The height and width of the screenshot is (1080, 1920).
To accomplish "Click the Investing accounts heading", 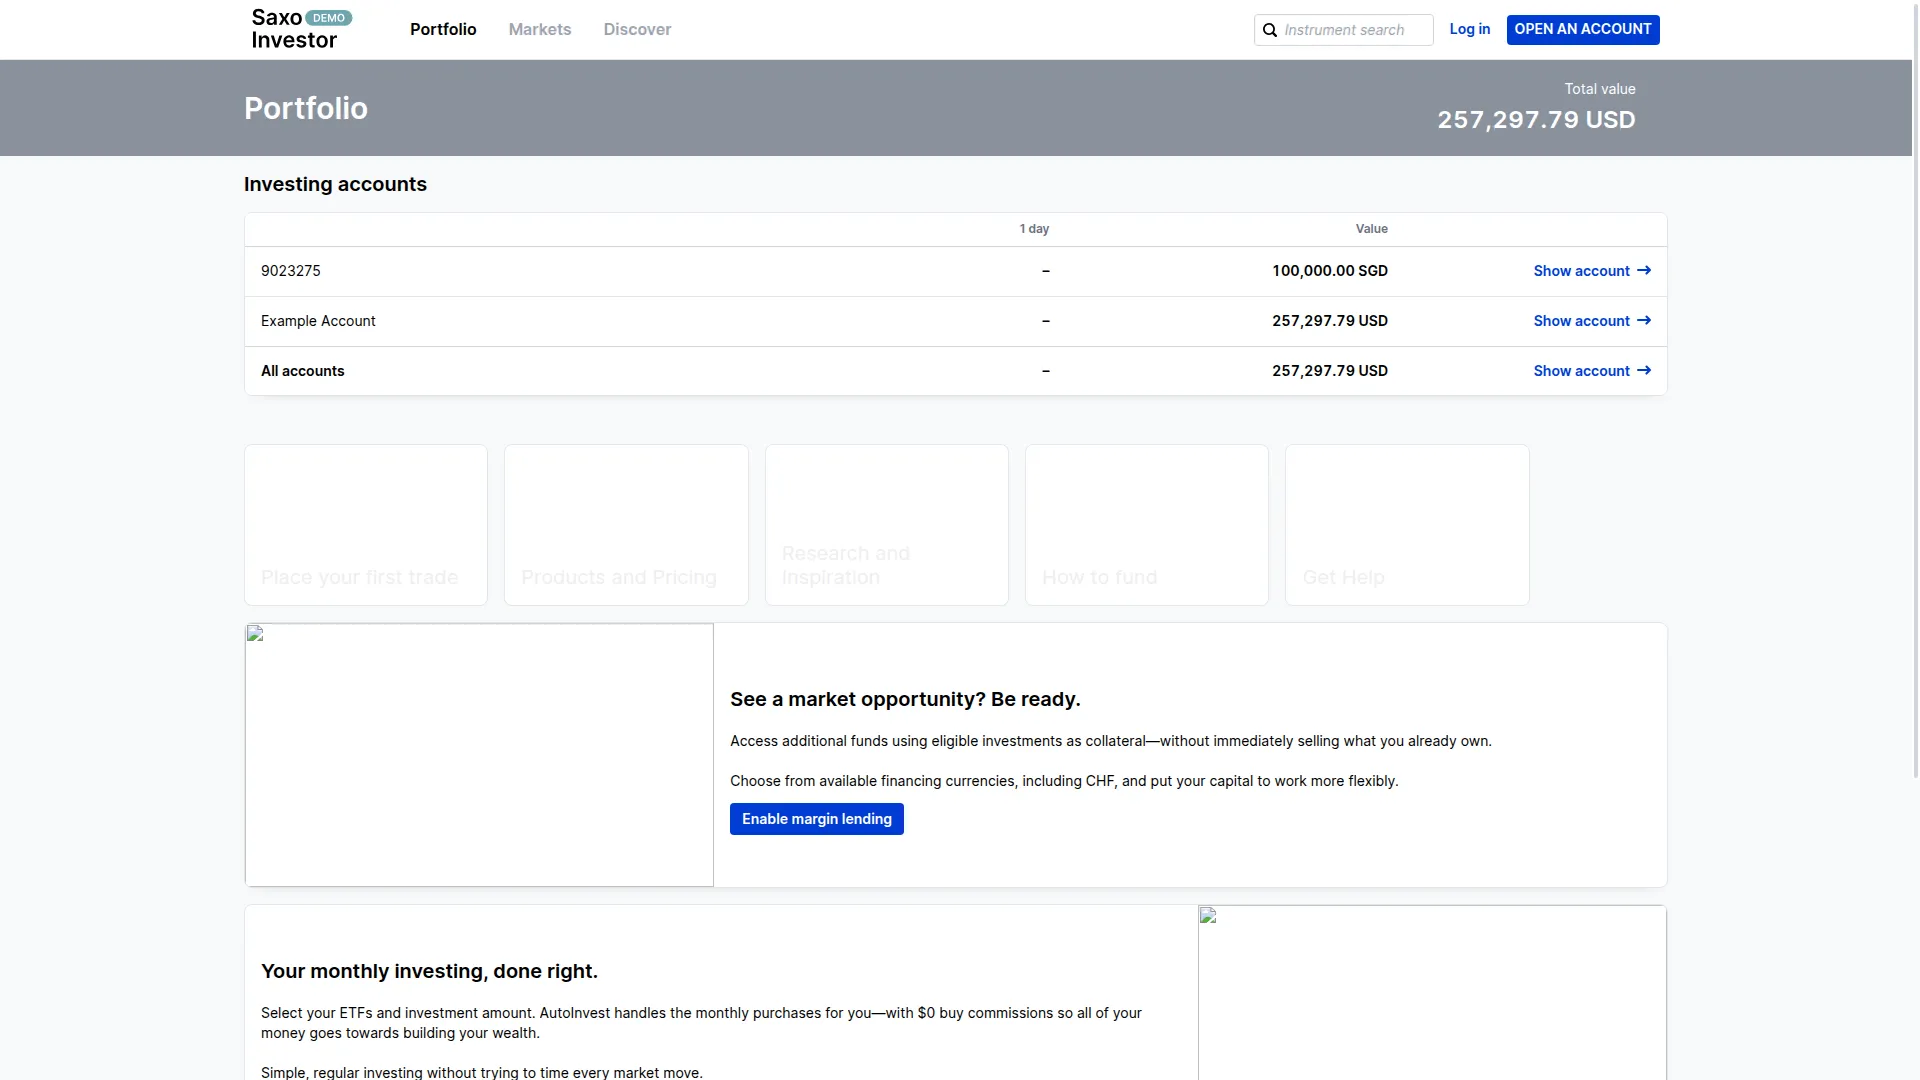I will (x=335, y=184).
